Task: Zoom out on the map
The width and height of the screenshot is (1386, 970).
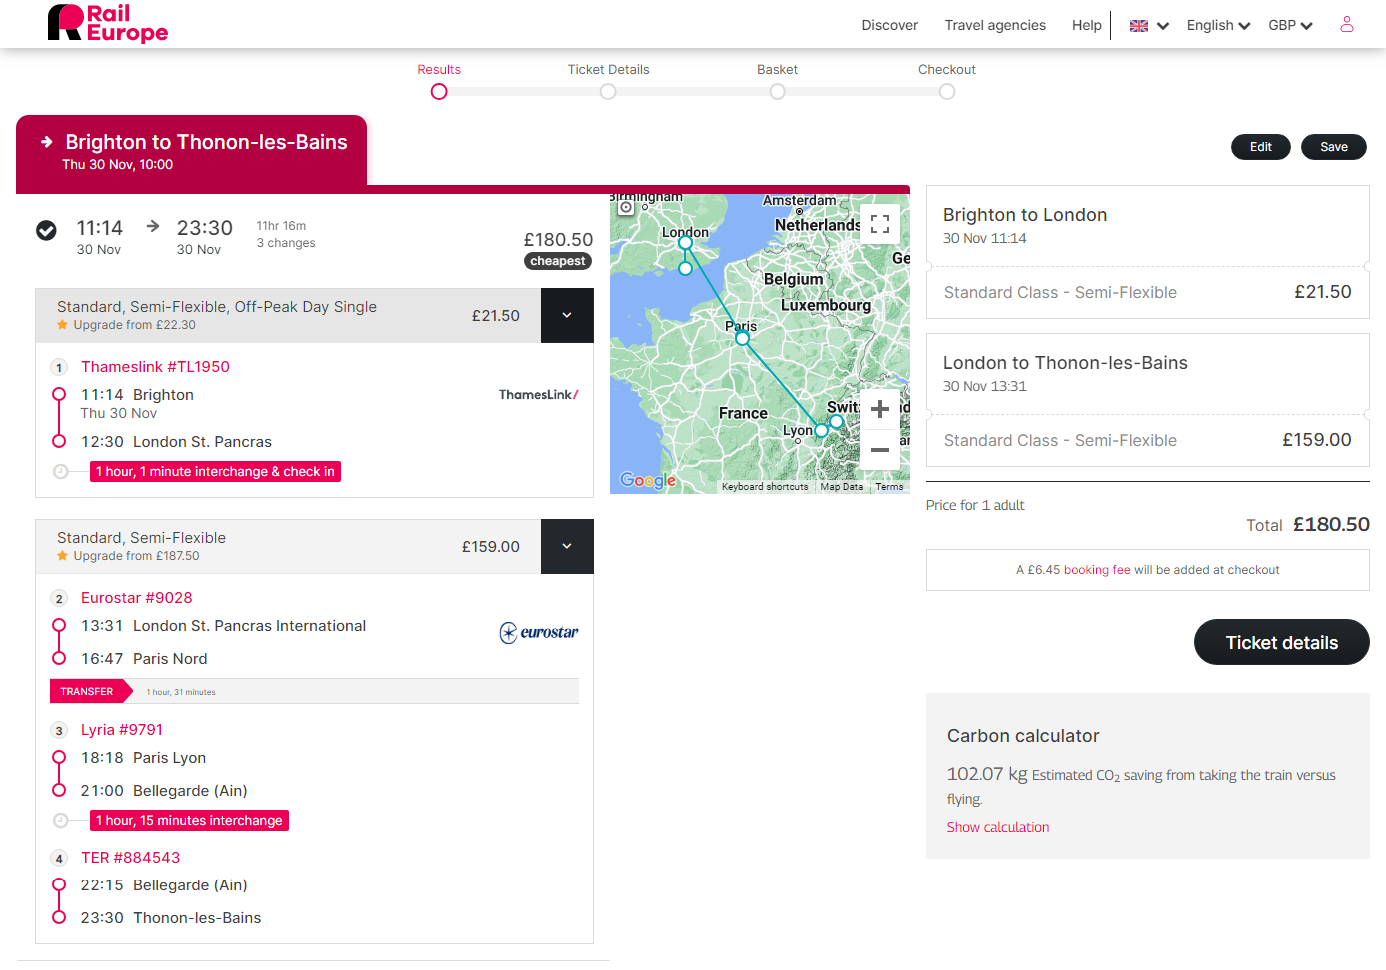Action: 880,450
